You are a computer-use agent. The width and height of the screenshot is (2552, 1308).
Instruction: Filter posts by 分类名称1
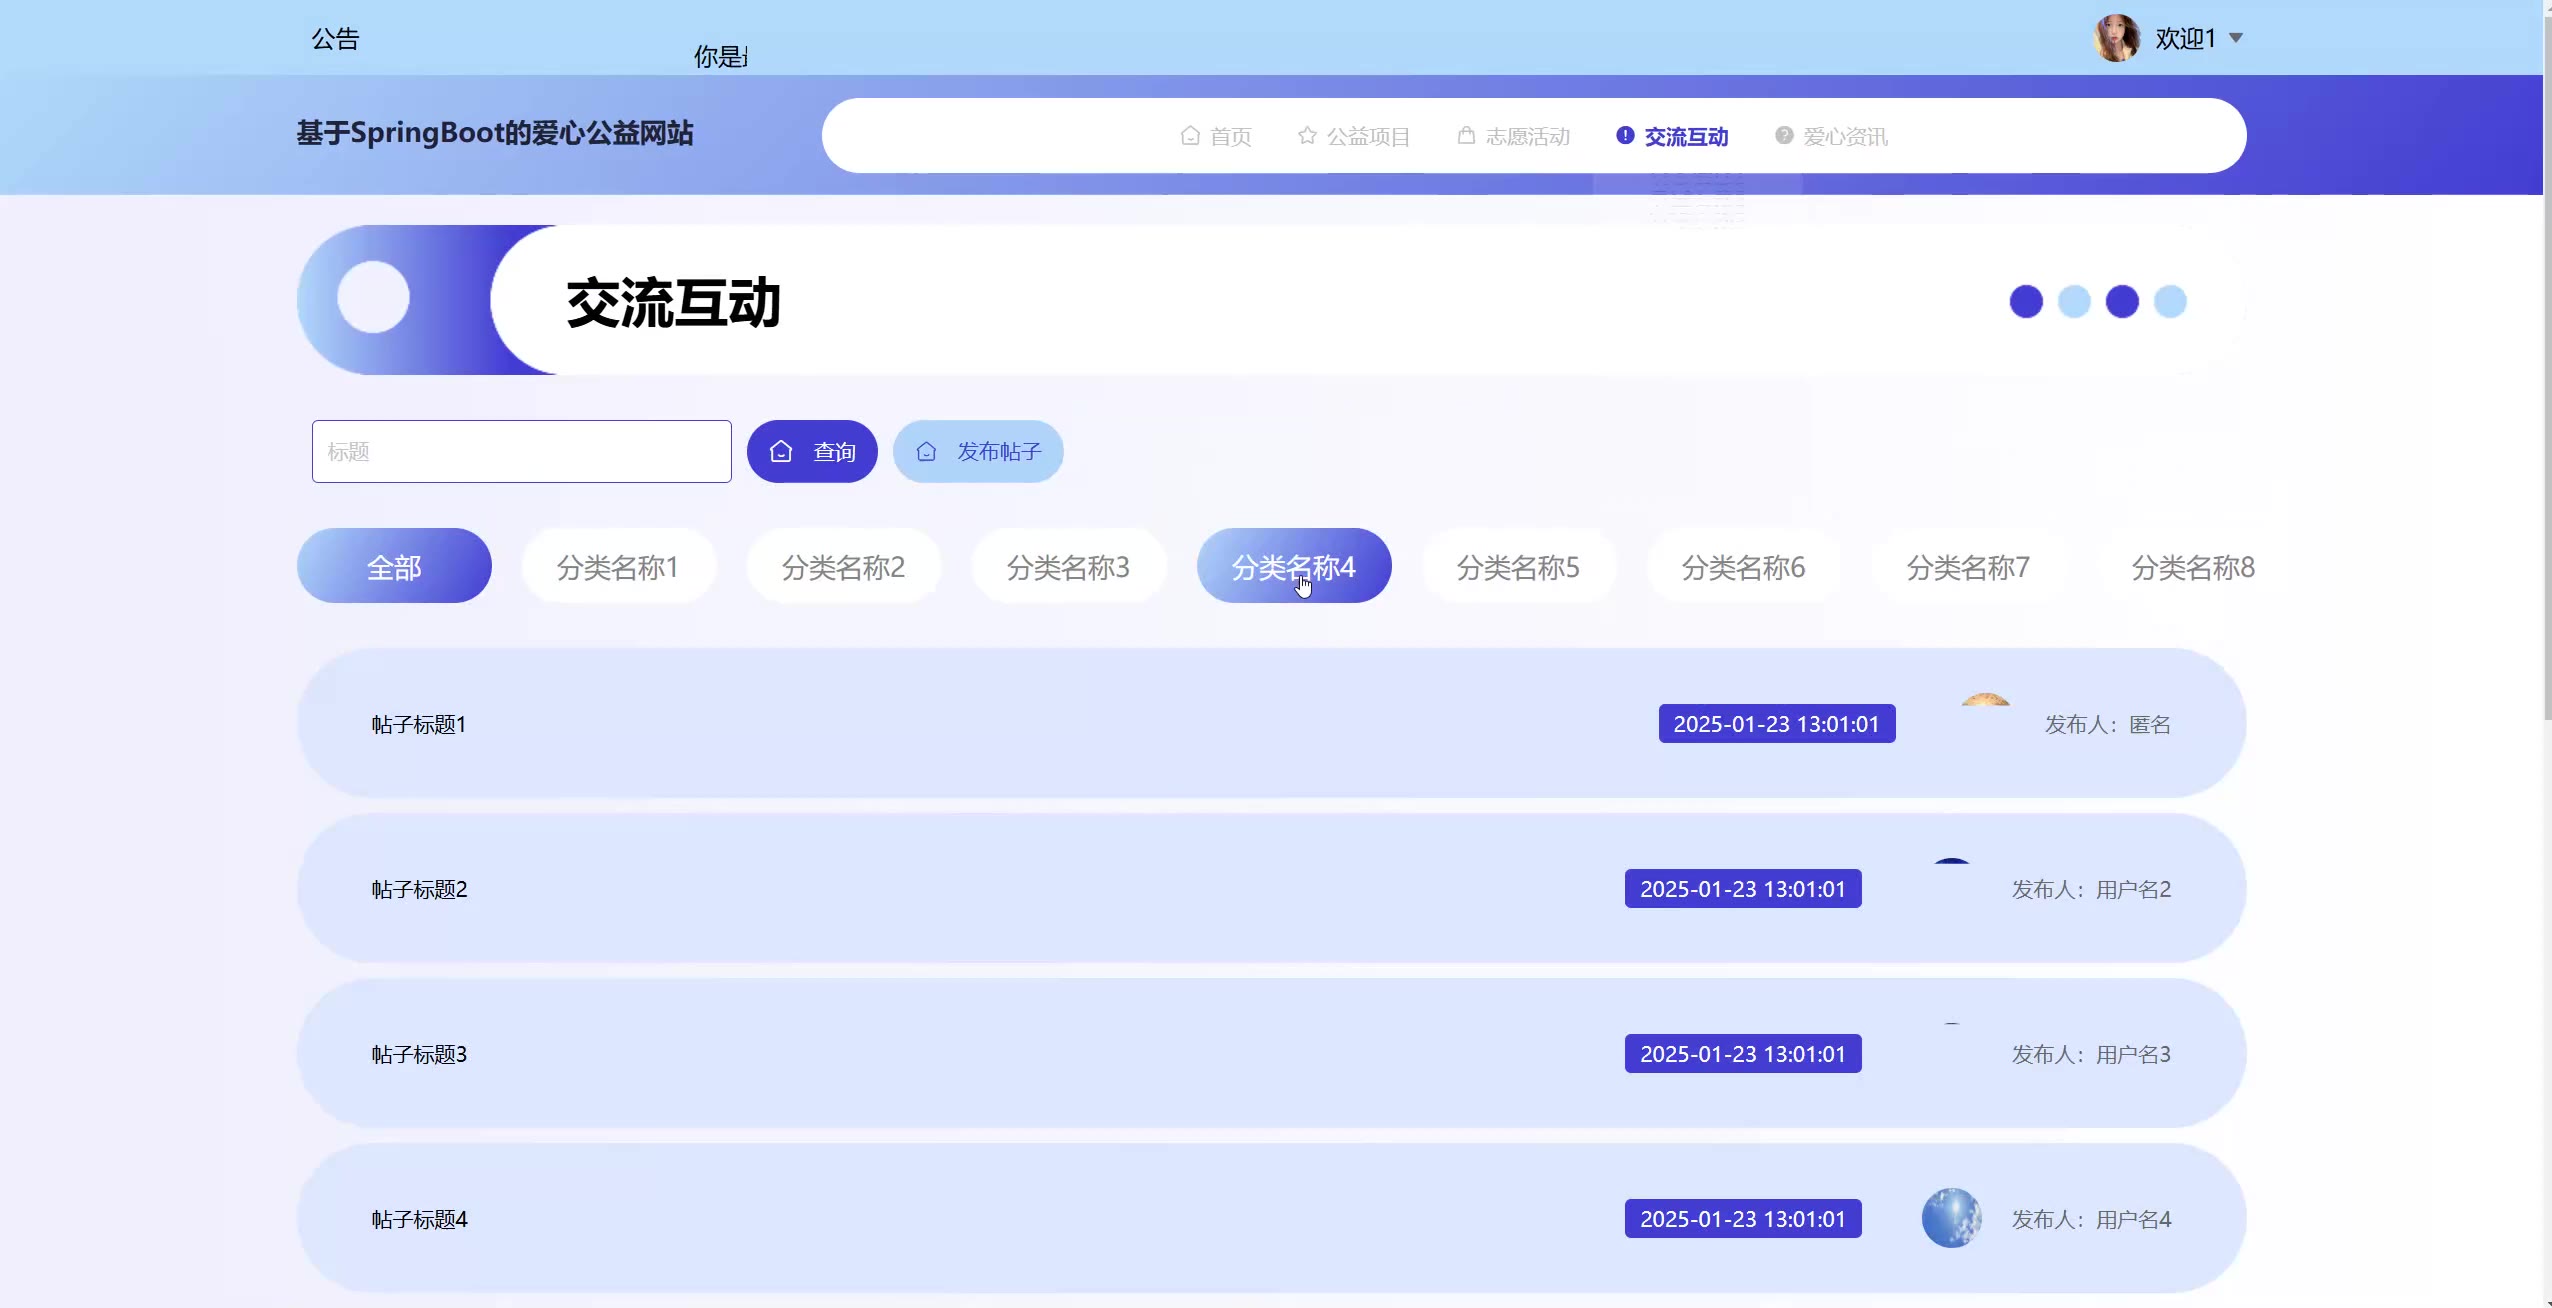(x=618, y=567)
